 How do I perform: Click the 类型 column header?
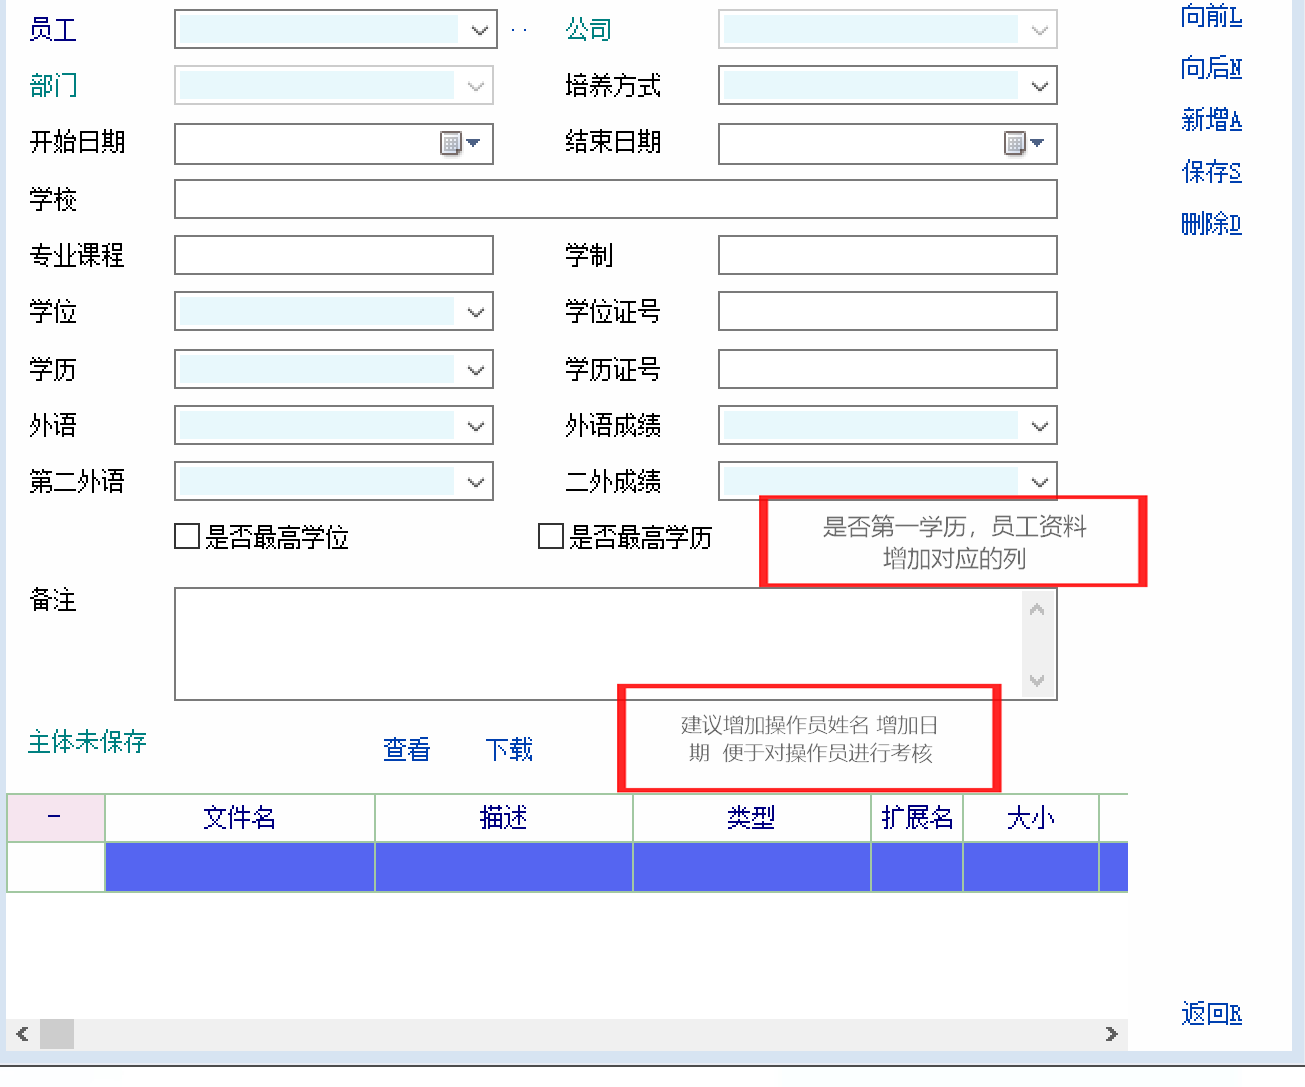click(751, 818)
